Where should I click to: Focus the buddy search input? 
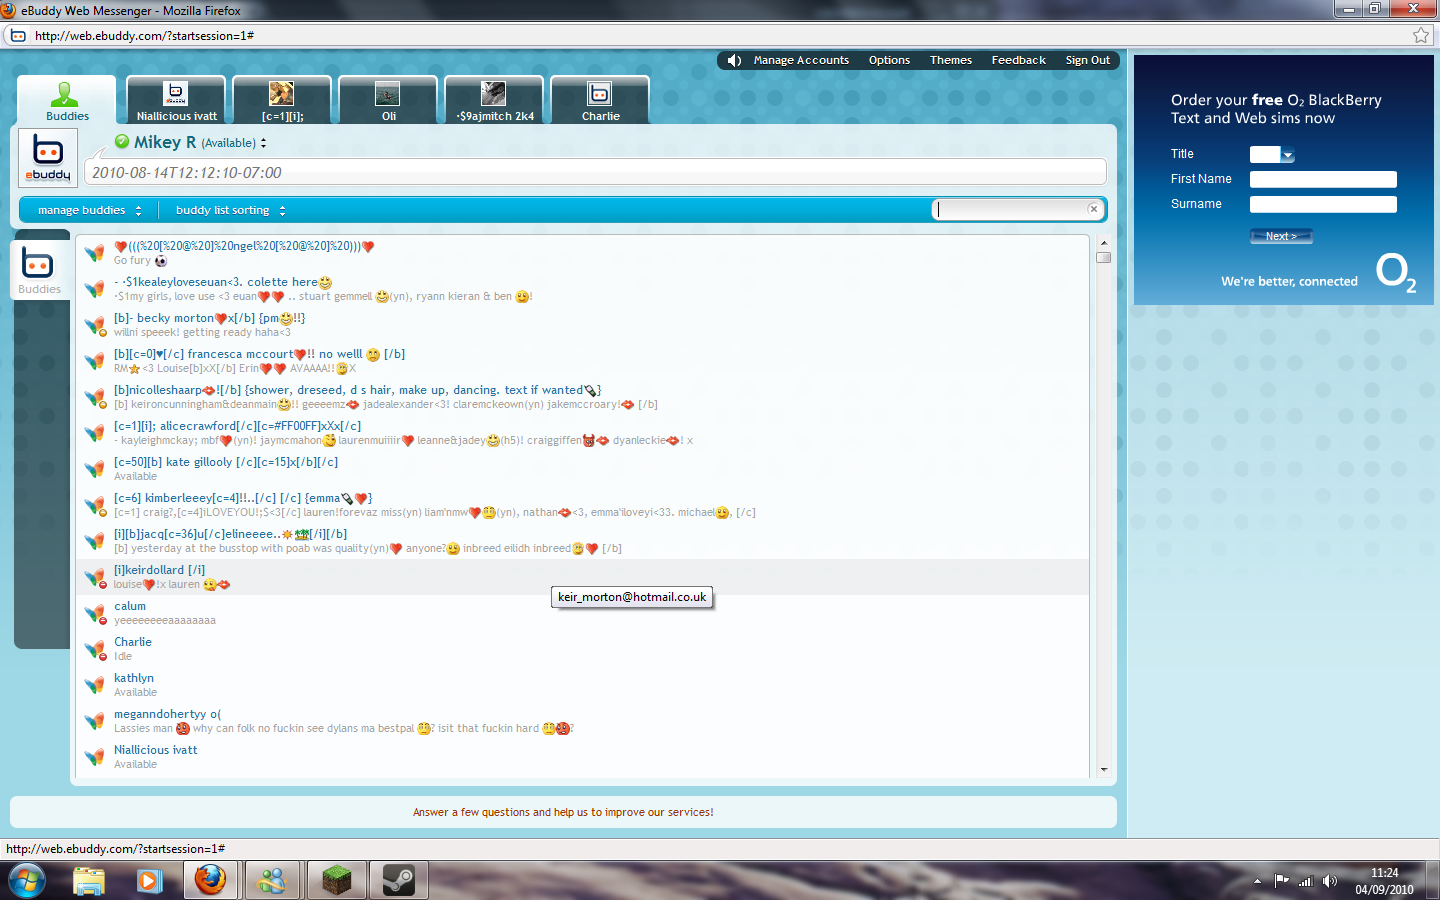point(1010,209)
